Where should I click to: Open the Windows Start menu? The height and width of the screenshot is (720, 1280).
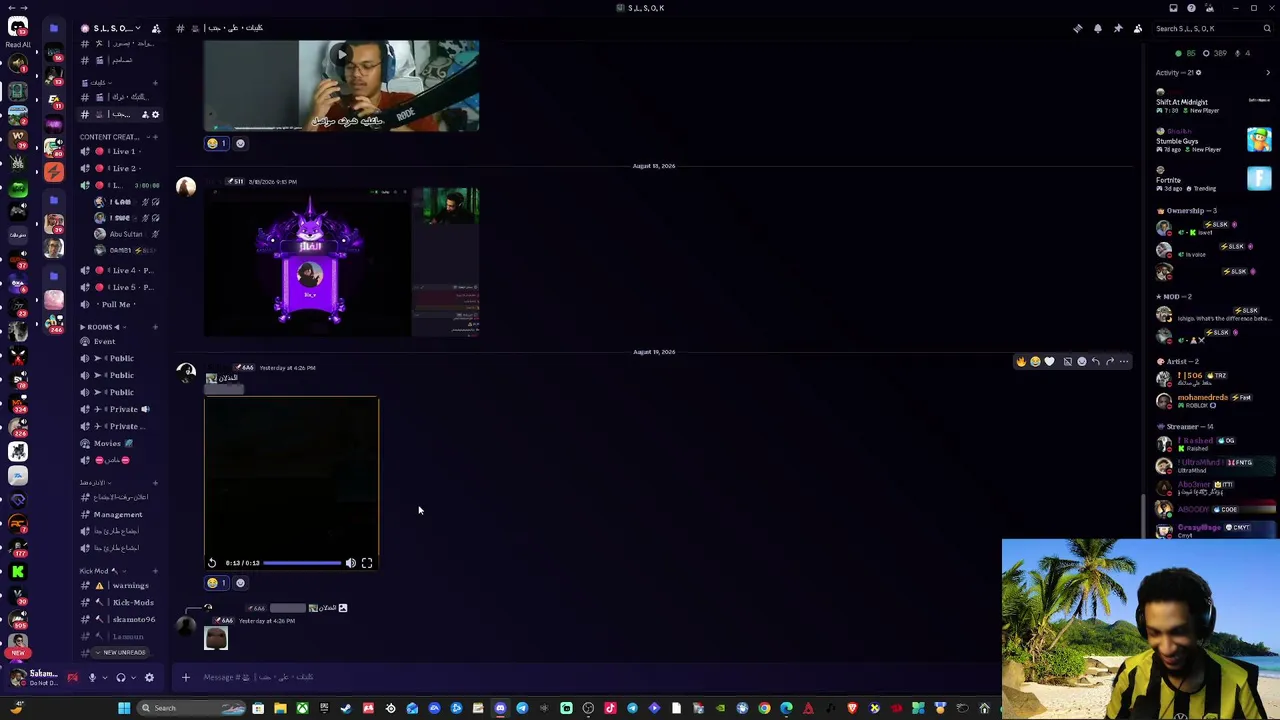coord(124,708)
